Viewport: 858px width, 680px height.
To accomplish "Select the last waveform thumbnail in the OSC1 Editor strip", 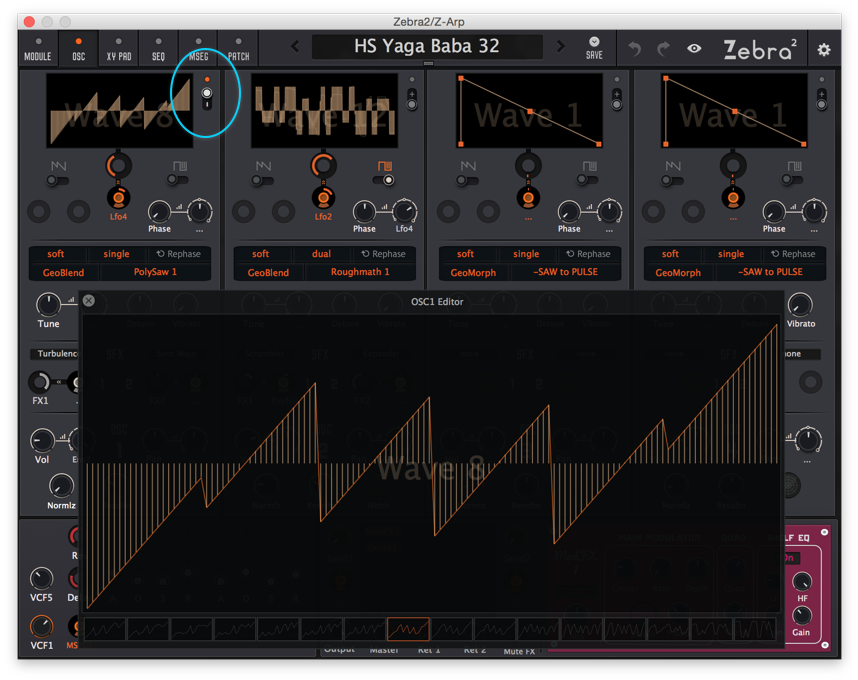I will coord(755,629).
